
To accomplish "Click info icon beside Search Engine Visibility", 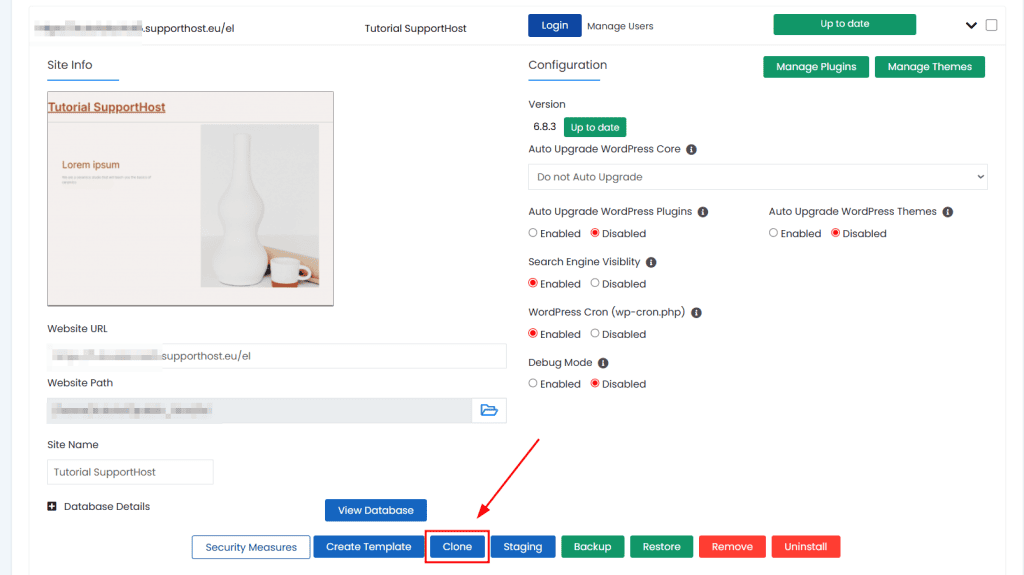I will click(651, 262).
